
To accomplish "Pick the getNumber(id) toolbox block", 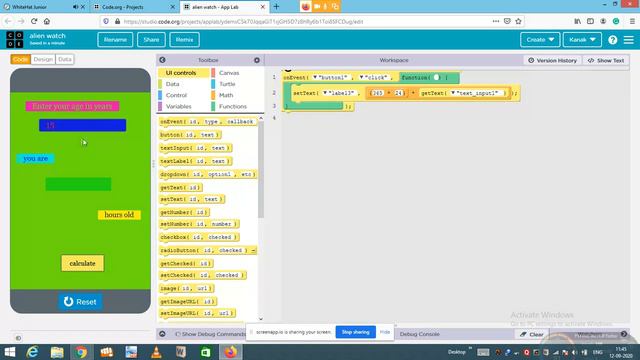I will [x=184, y=212].
